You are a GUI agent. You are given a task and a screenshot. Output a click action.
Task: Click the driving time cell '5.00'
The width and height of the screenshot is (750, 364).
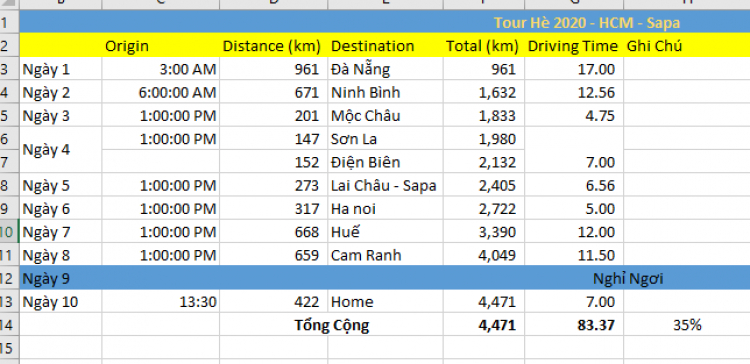pyautogui.click(x=574, y=209)
